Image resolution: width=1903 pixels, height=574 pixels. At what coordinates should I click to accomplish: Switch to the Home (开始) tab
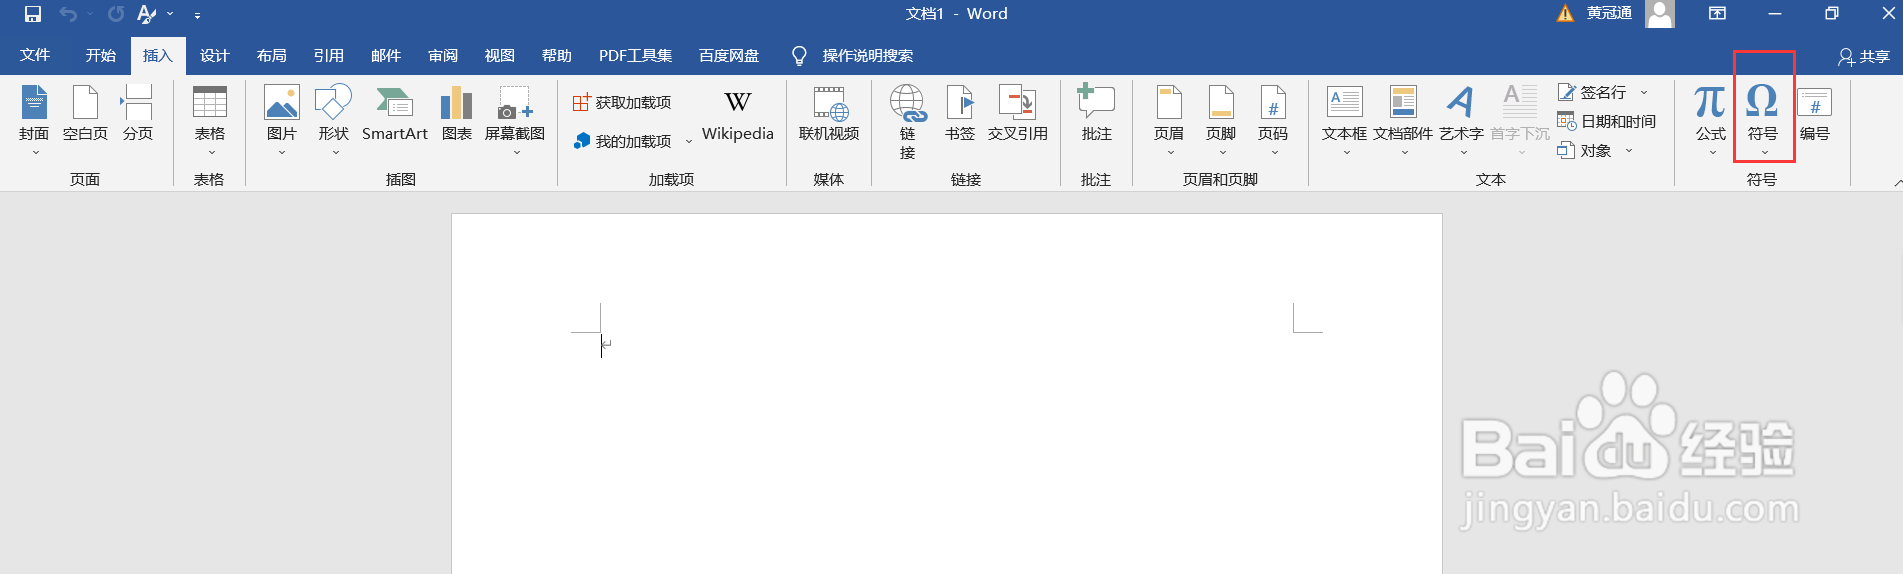point(101,56)
